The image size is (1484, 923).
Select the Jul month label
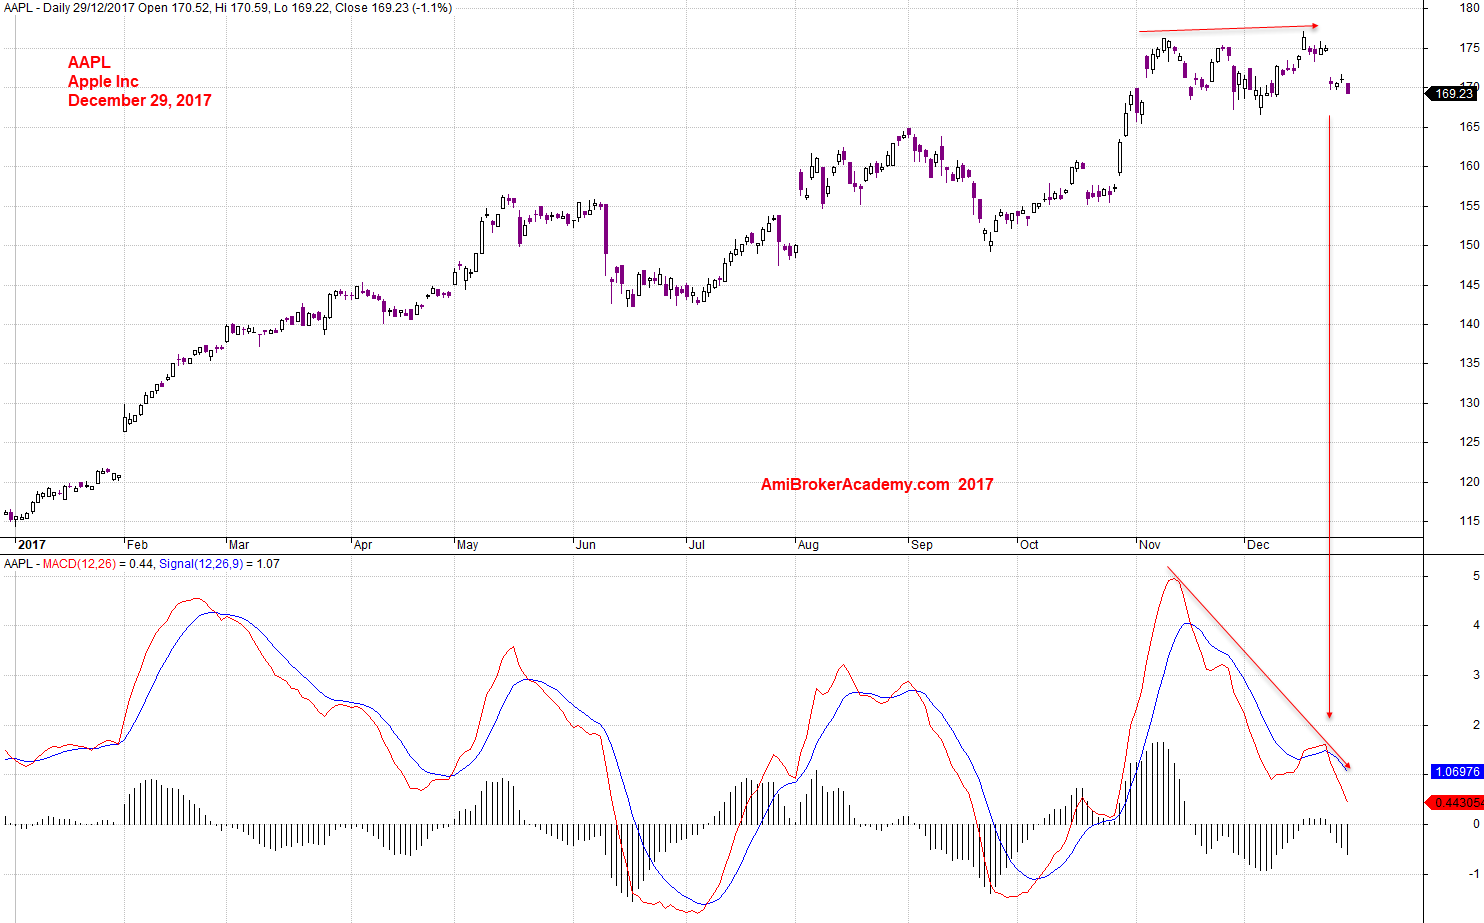pos(696,545)
